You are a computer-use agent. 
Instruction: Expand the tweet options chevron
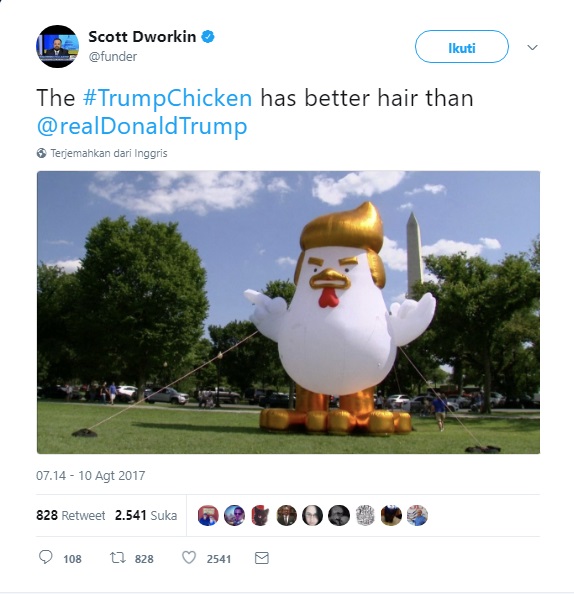tap(532, 47)
